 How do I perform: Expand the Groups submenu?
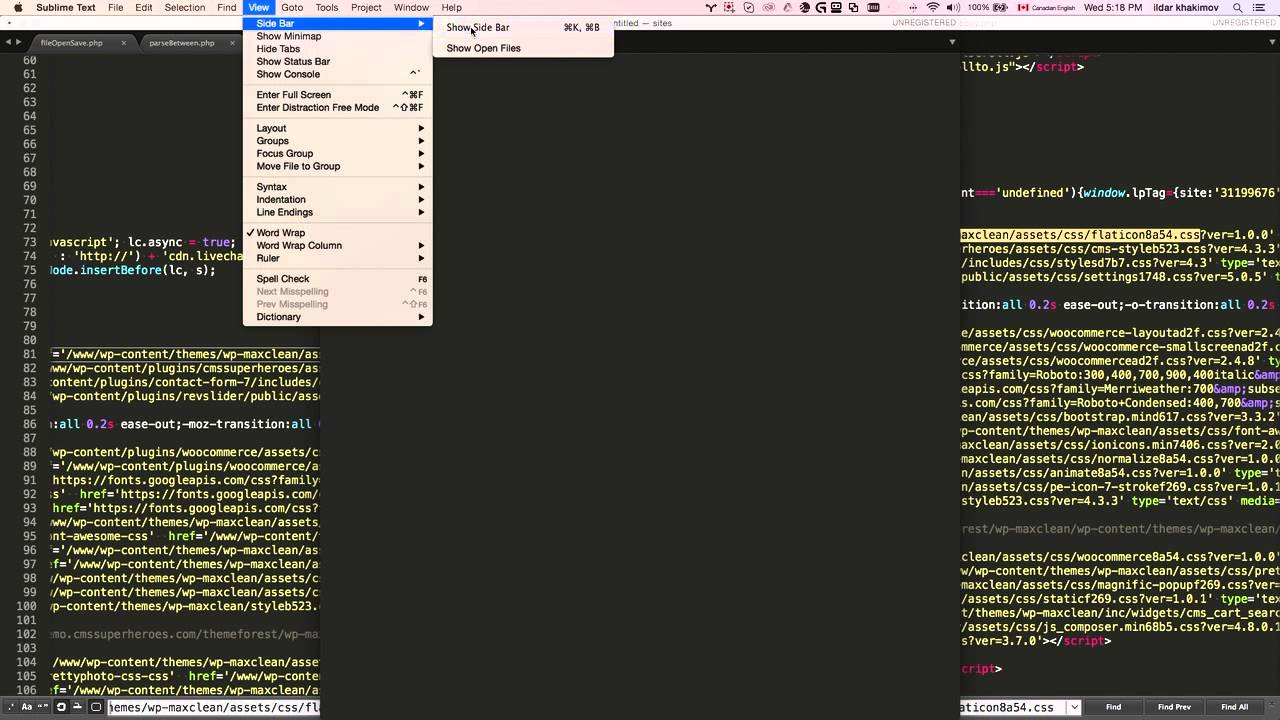(x=338, y=141)
